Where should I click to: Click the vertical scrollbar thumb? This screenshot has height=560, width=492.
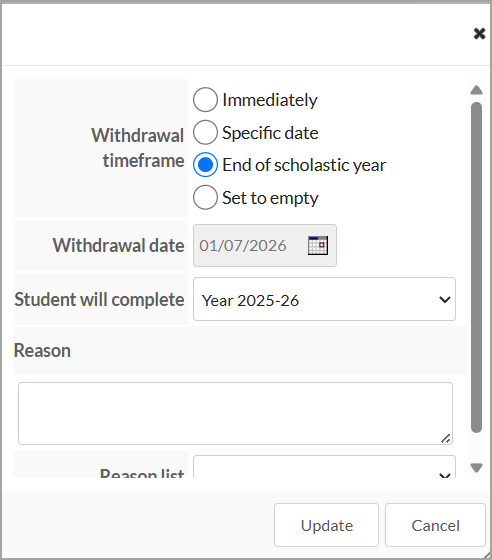(x=476, y=267)
